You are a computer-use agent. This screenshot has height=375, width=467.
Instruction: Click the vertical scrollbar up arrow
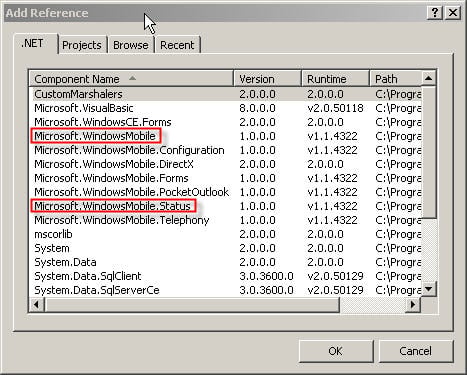428,79
